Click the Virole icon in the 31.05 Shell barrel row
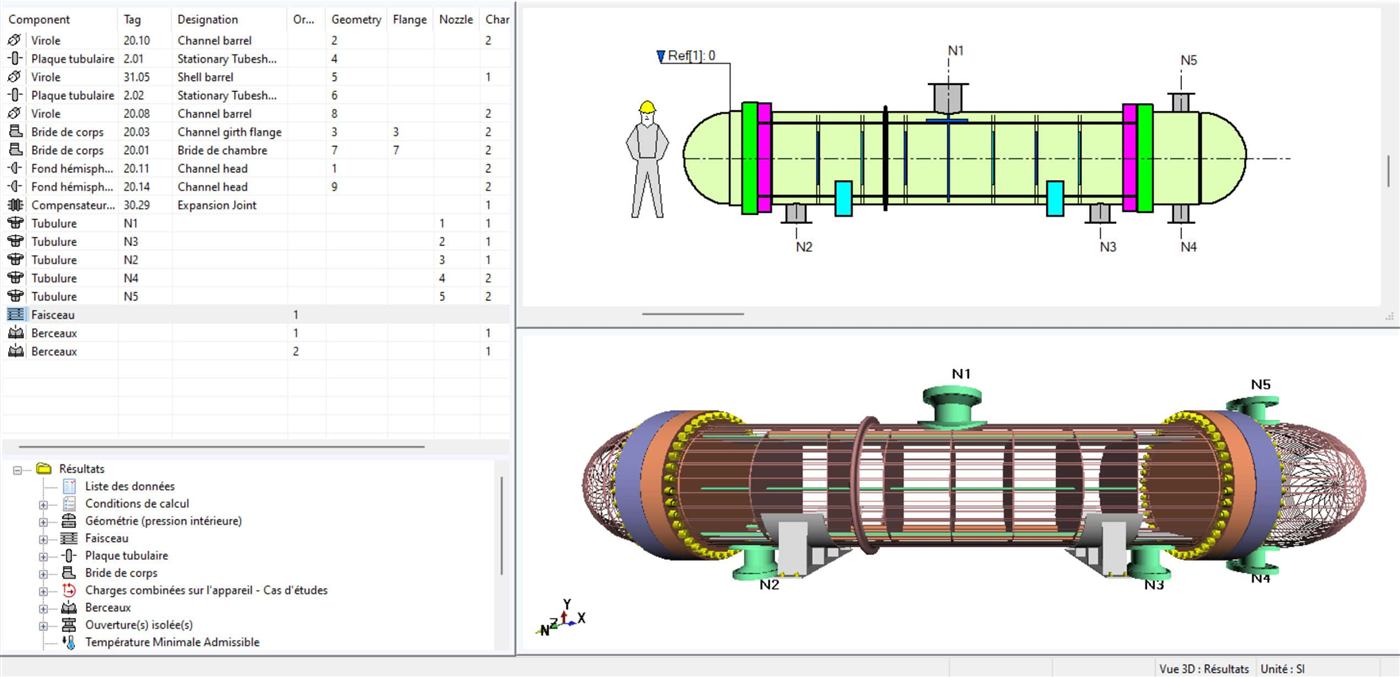 [x=14, y=77]
